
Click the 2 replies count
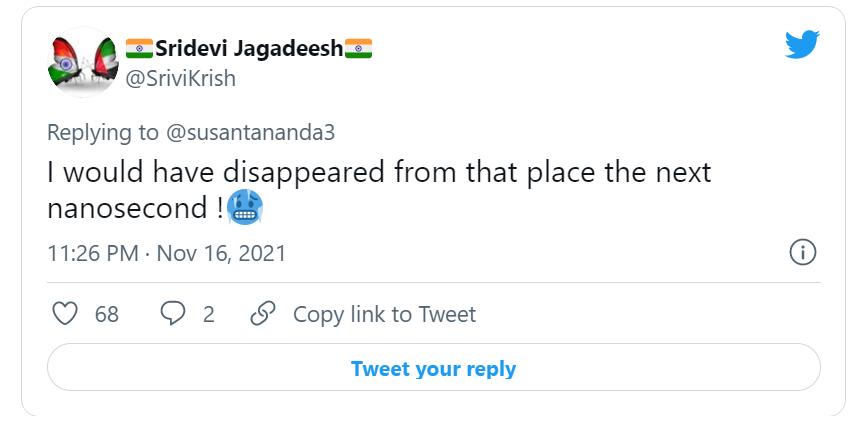pos(208,314)
